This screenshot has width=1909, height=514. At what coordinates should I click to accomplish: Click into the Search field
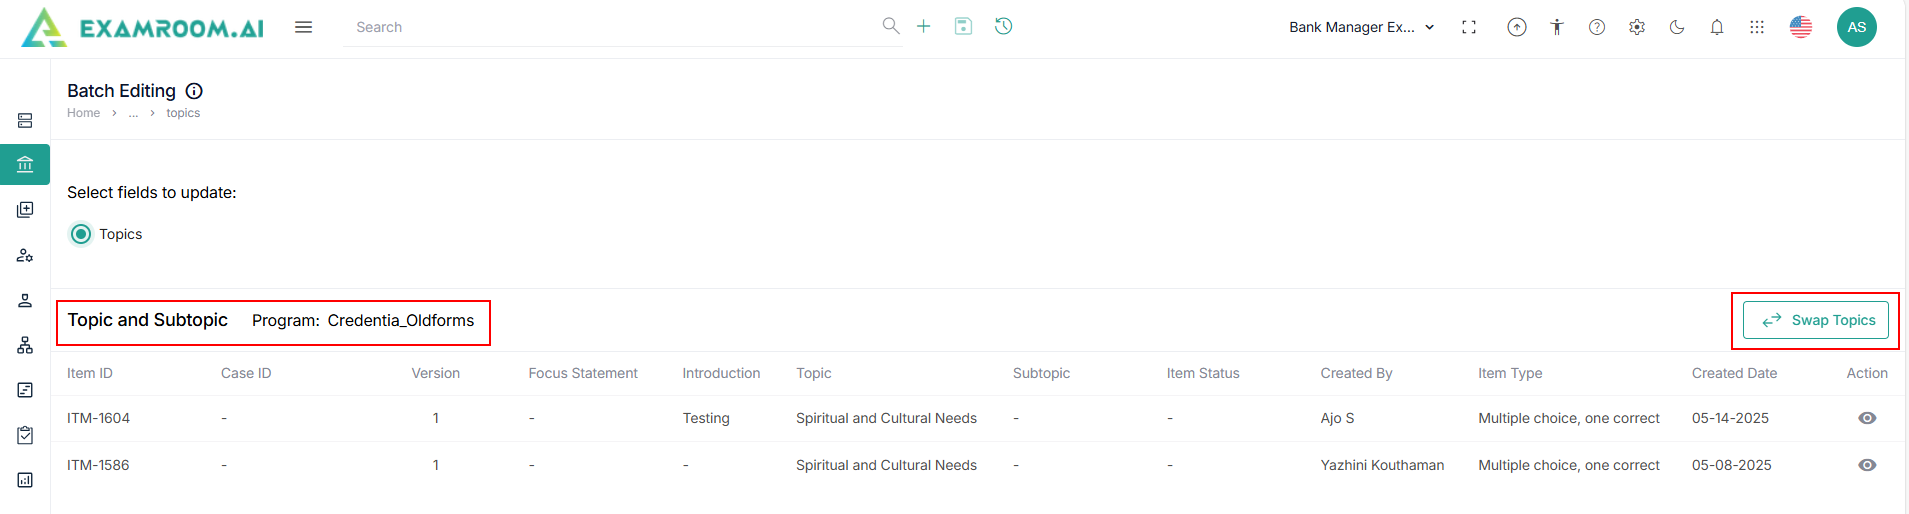point(610,27)
